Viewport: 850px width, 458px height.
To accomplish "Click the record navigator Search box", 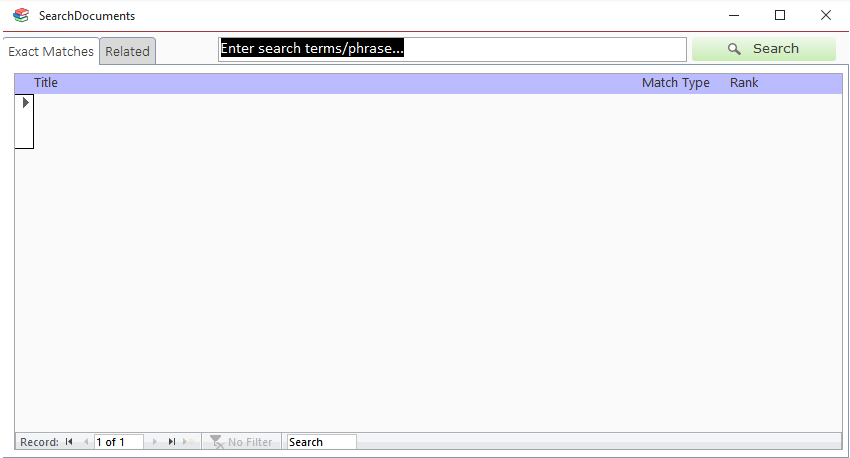I will [321, 442].
